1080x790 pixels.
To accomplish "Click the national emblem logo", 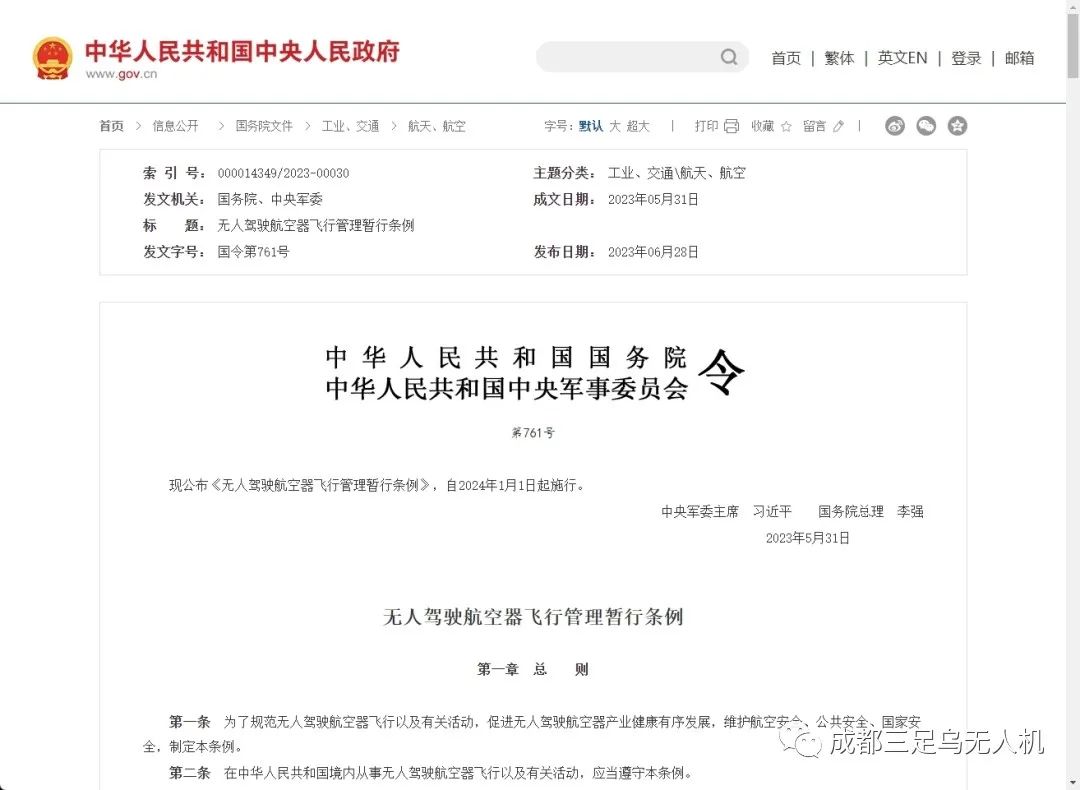I will pos(52,56).
